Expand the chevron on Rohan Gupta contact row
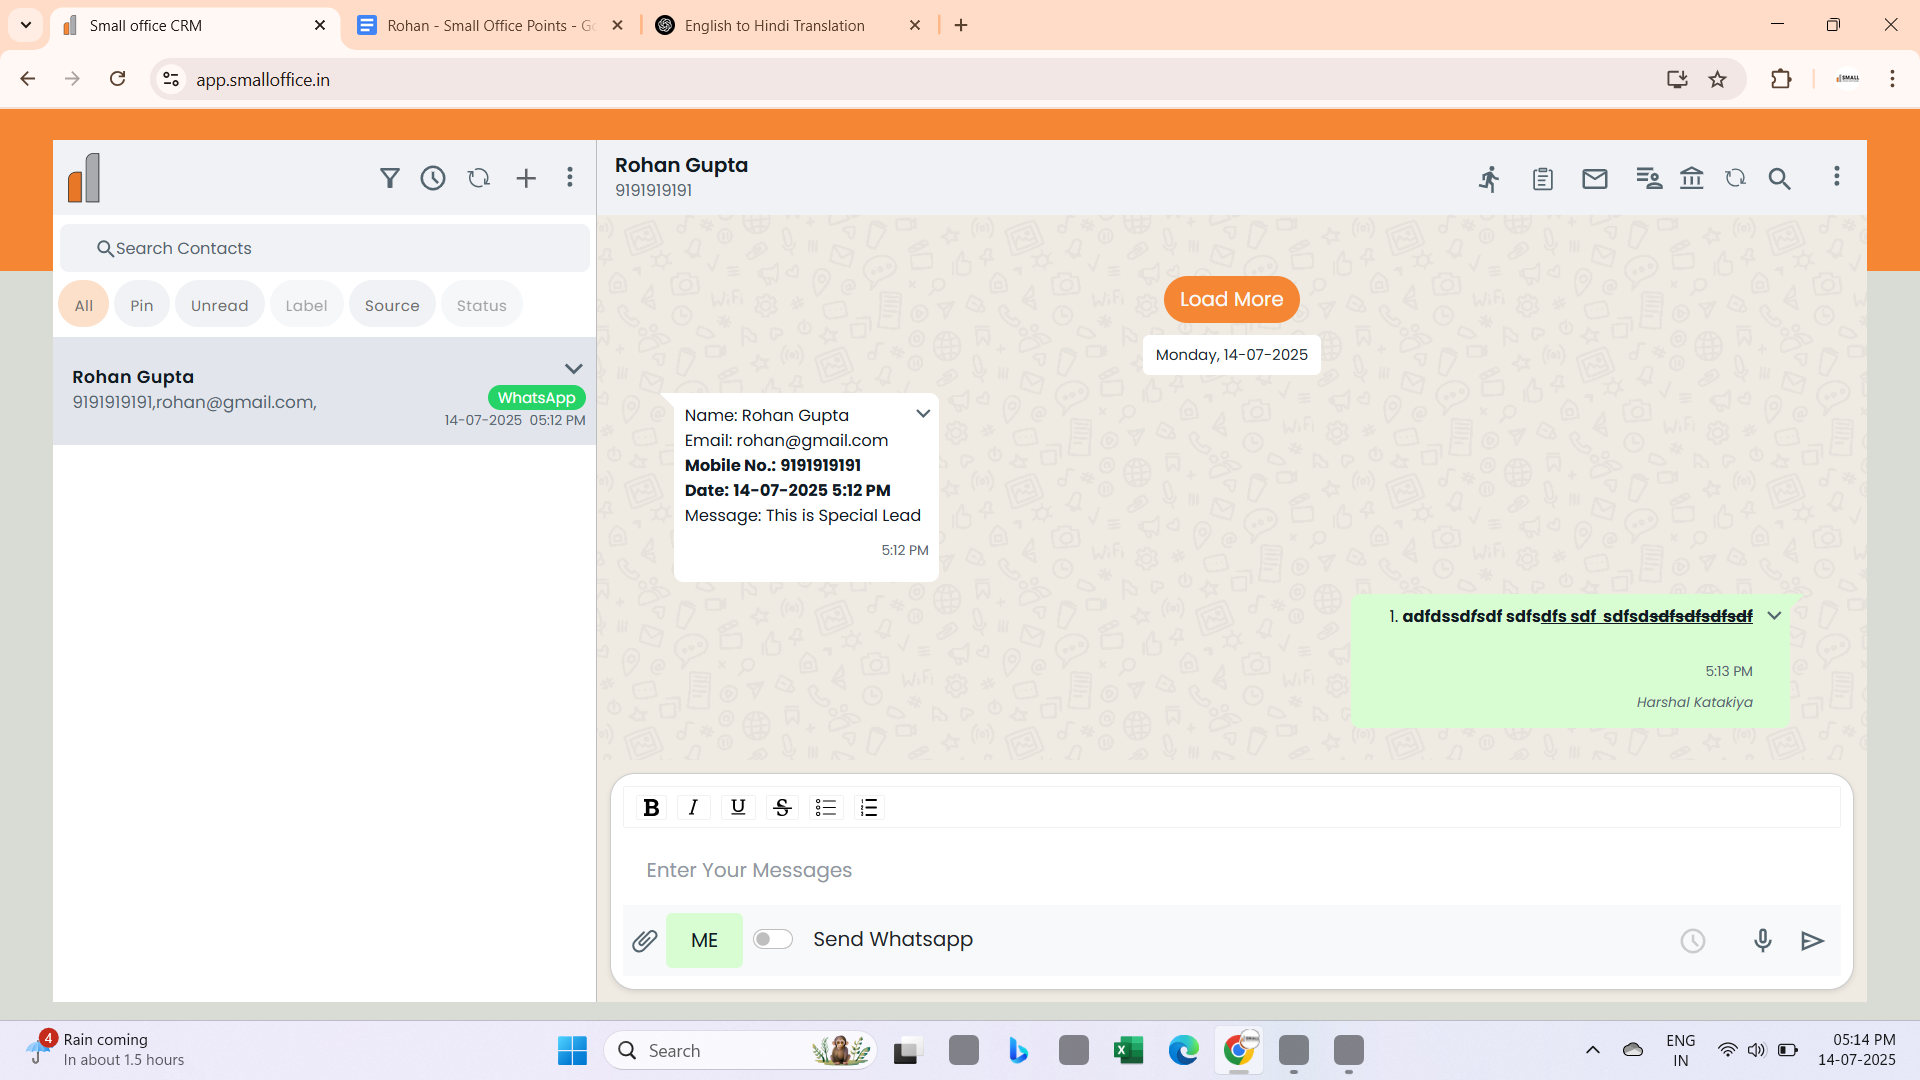The width and height of the screenshot is (1920, 1080). point(574,369)
